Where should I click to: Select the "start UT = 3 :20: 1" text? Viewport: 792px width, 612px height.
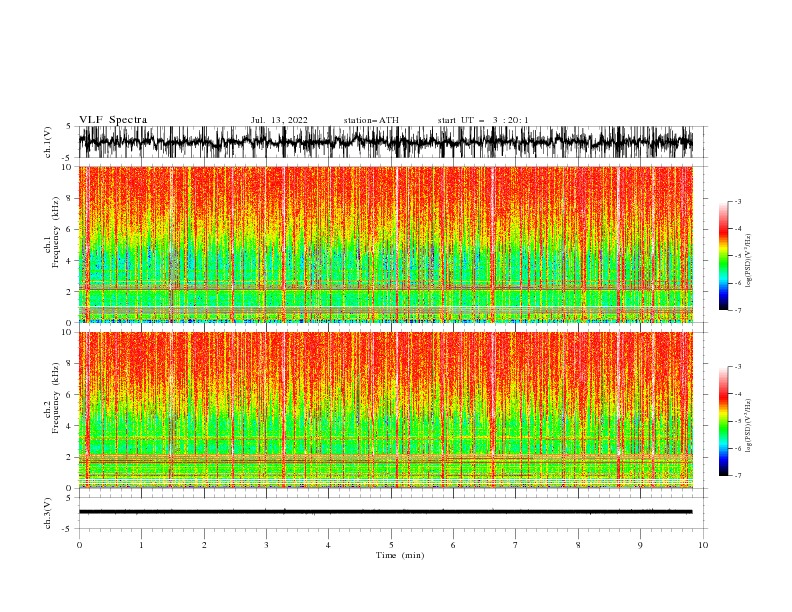pos(483,120)
